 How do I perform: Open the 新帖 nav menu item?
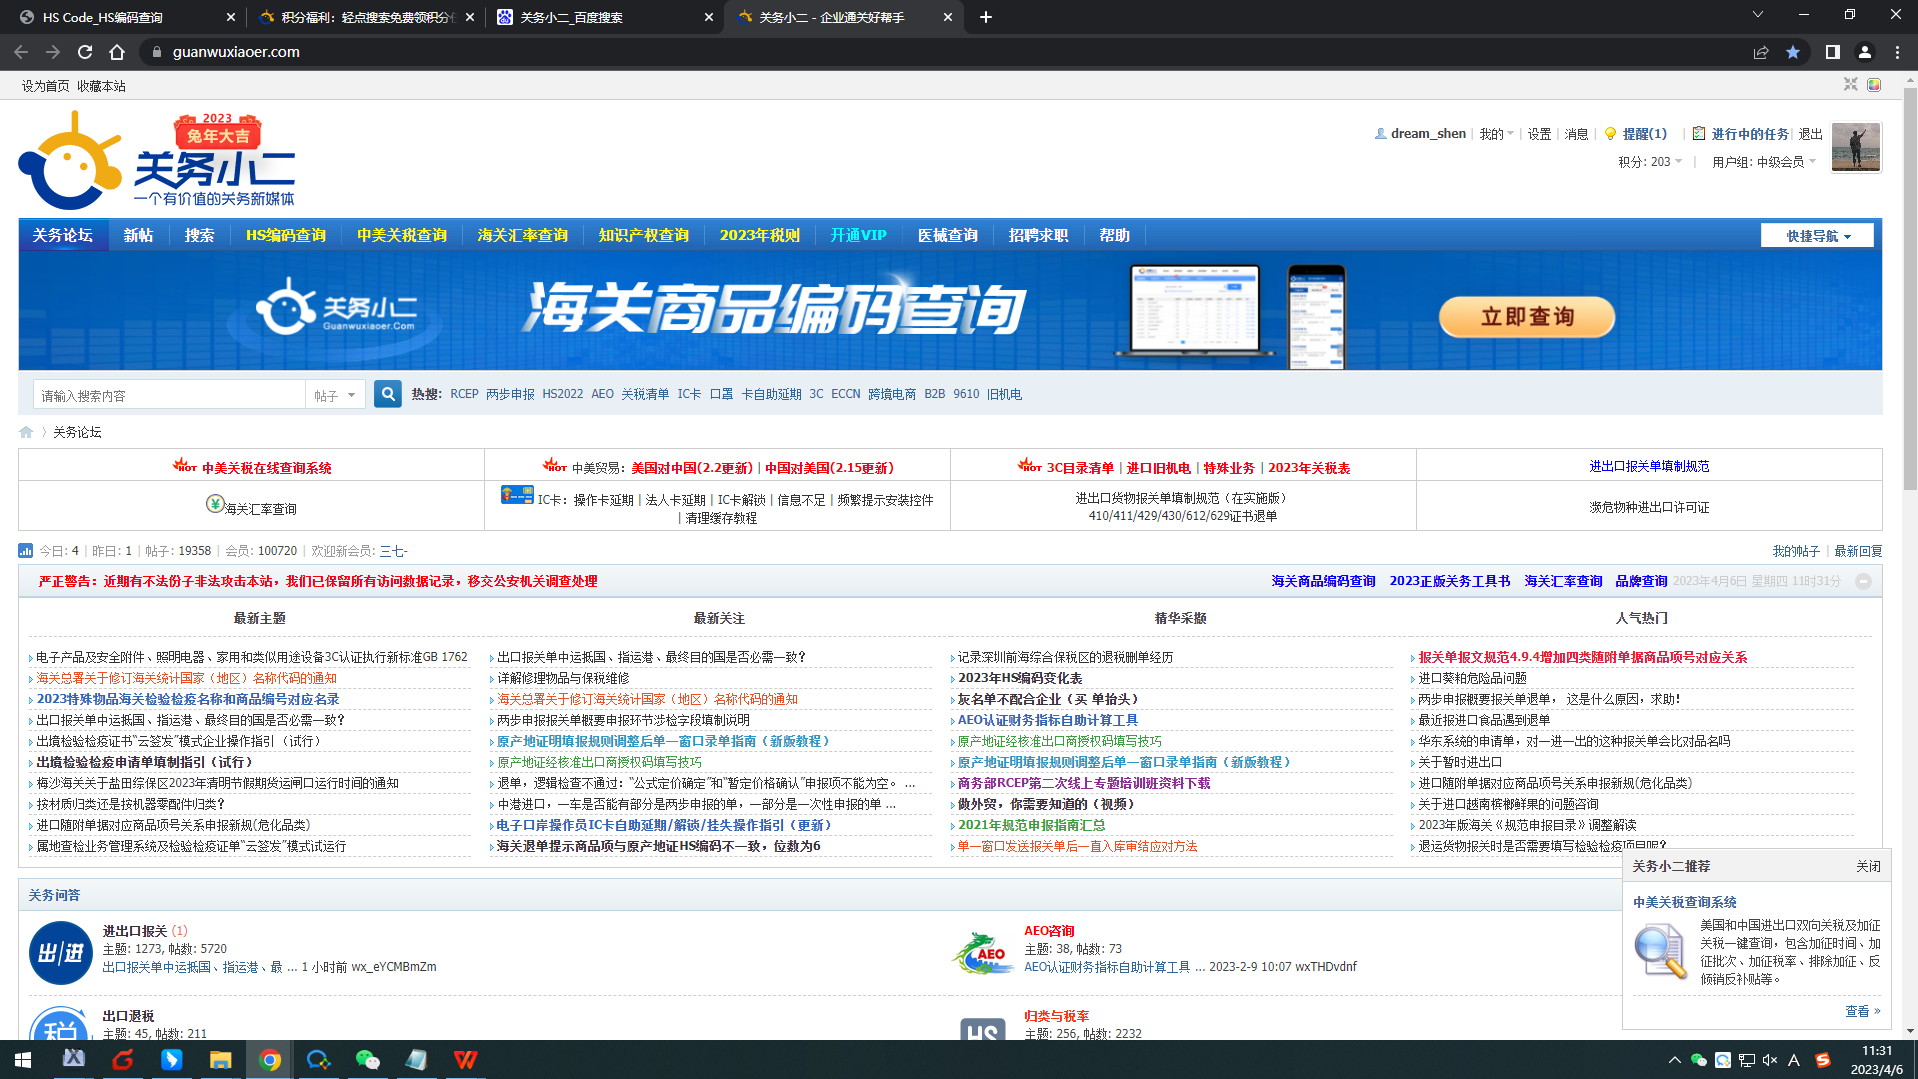click(138, 235)
